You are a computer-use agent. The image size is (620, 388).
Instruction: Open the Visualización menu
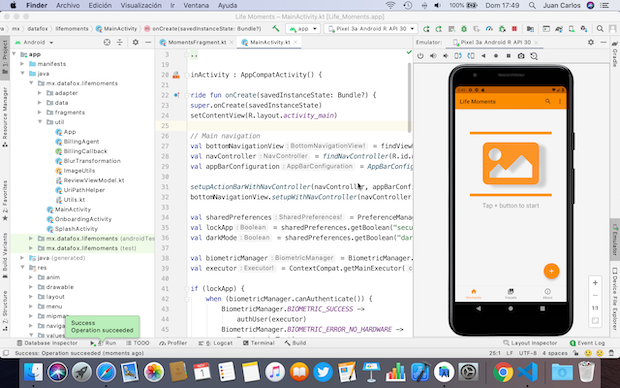(141, 6)
